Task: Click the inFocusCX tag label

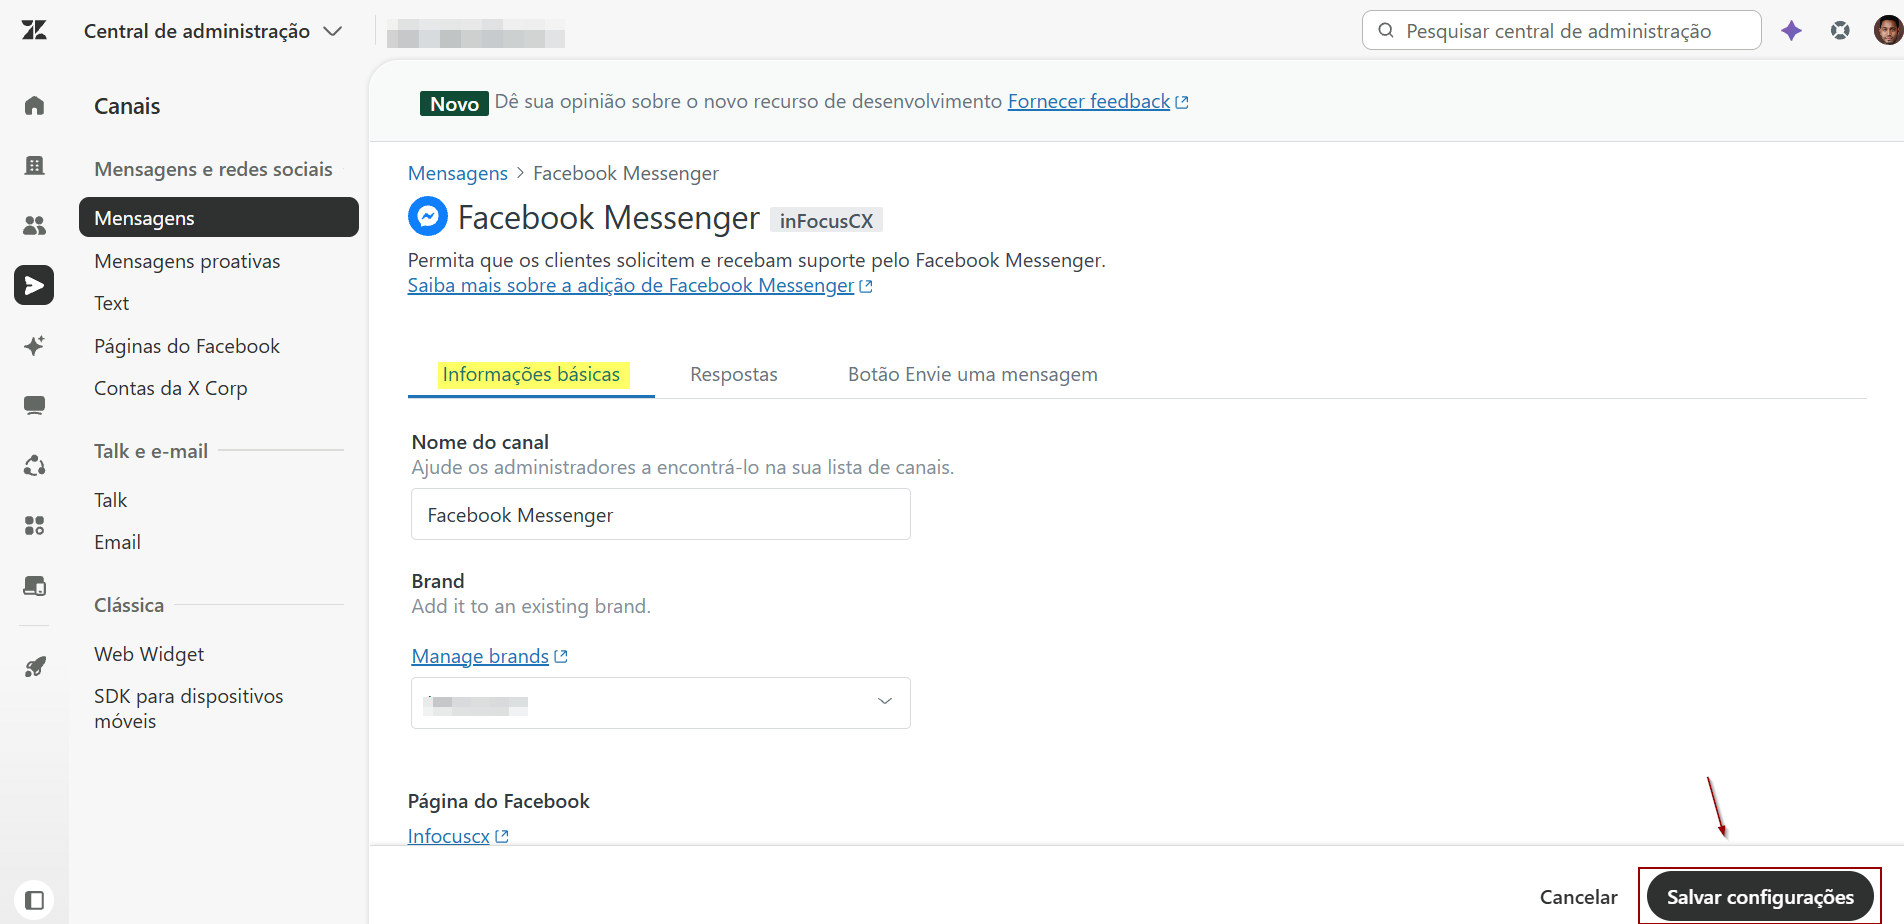Action: [826, 221]
